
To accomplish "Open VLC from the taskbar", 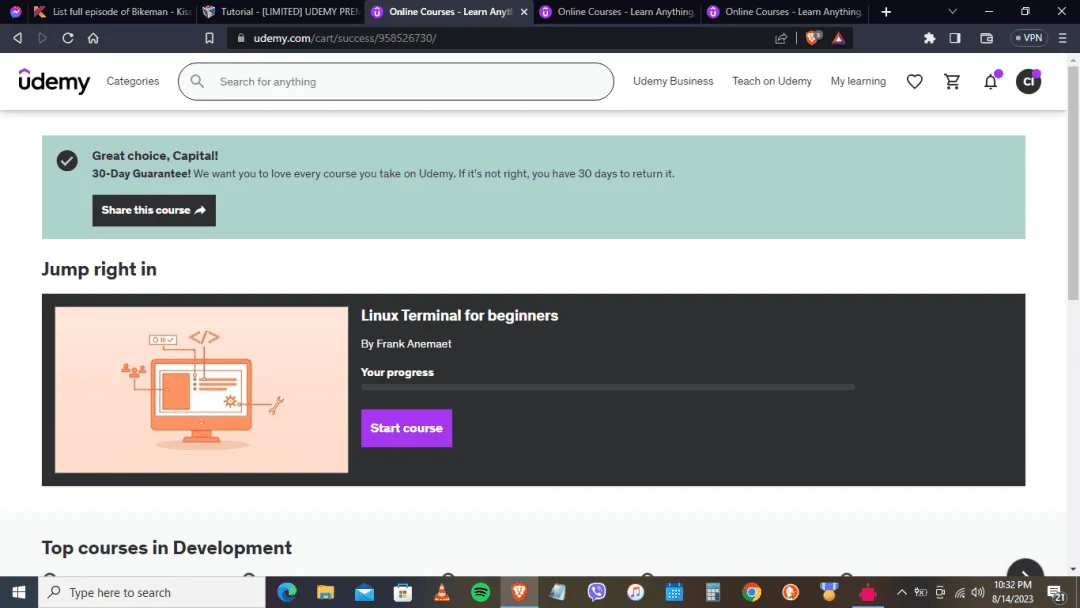I will [442, 592].
